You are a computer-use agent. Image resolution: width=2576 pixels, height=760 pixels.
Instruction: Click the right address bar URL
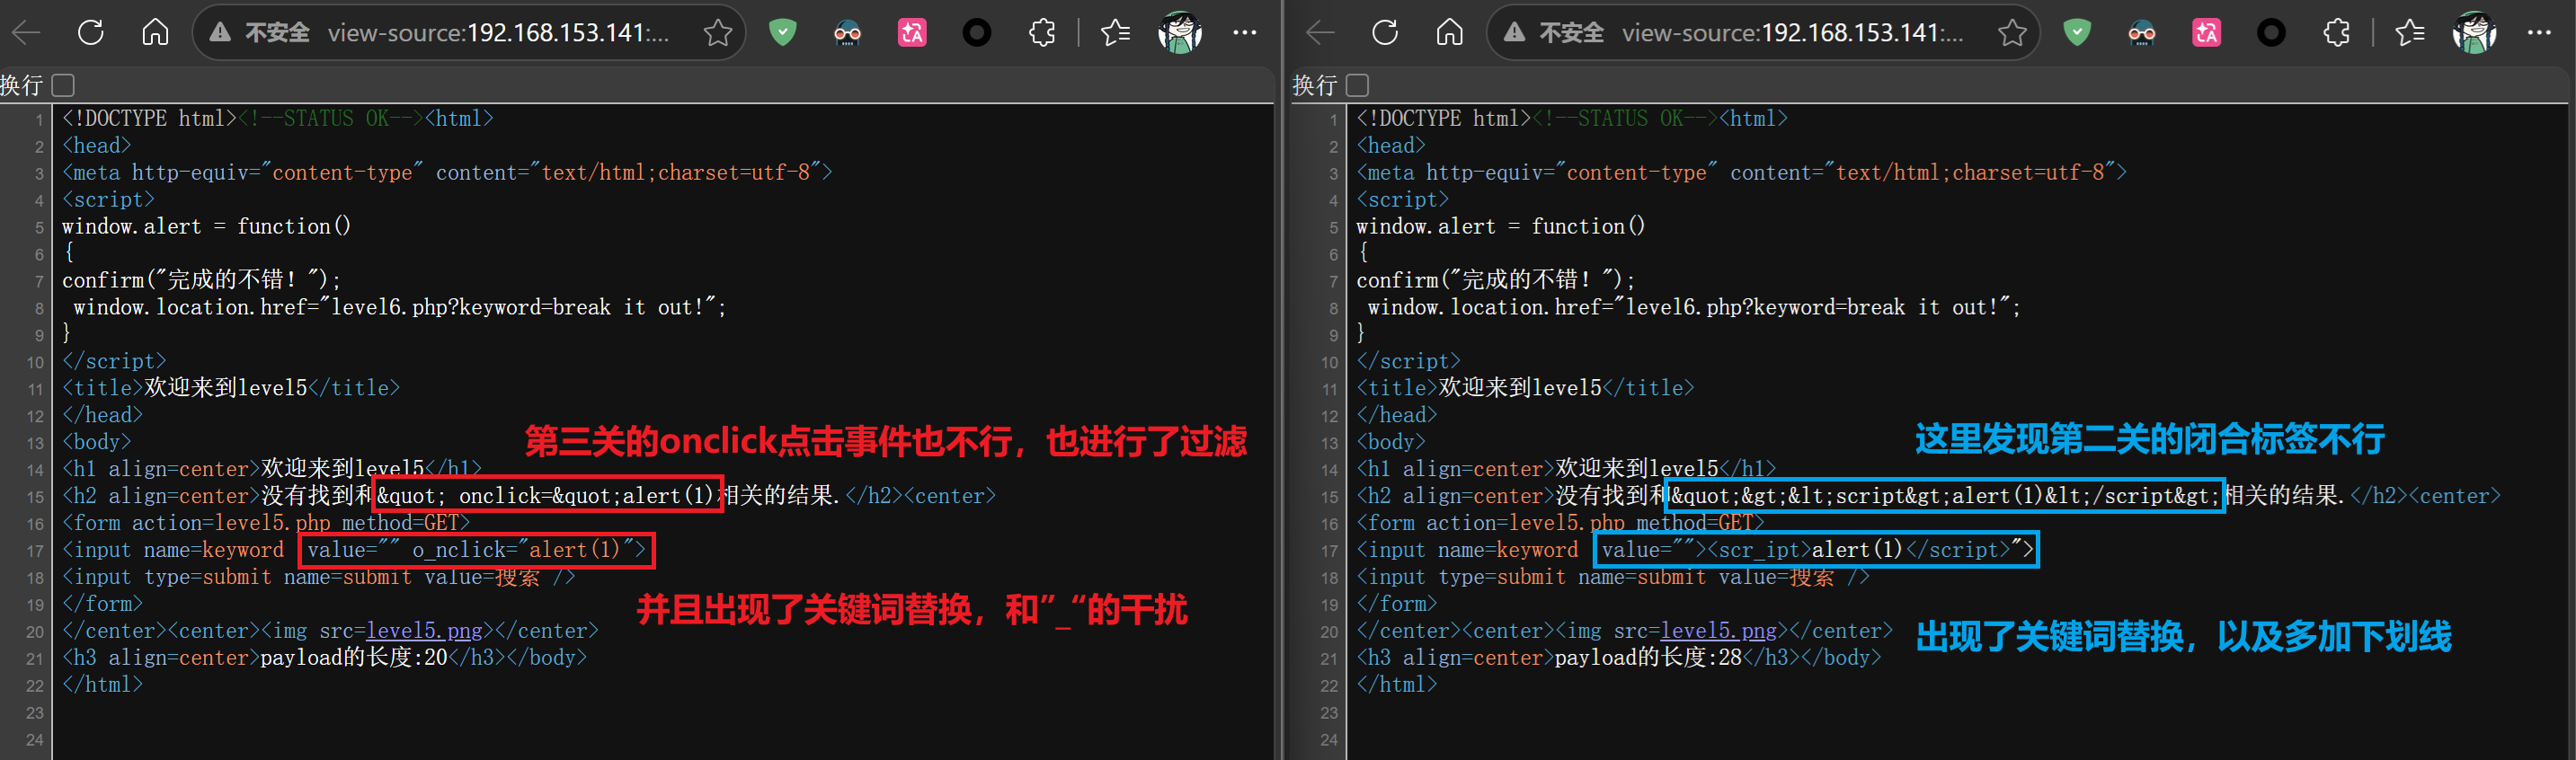click(x=1792, y=33)
